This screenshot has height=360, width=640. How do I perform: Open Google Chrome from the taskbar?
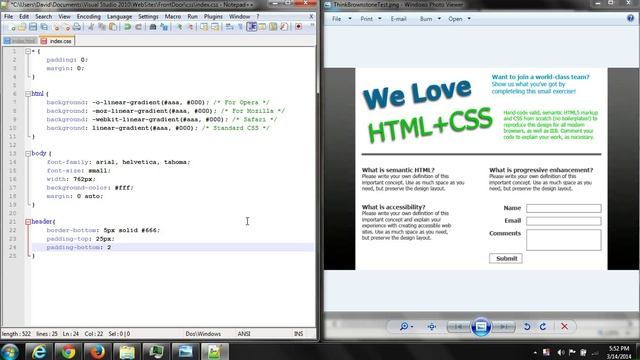pos(68,351)
